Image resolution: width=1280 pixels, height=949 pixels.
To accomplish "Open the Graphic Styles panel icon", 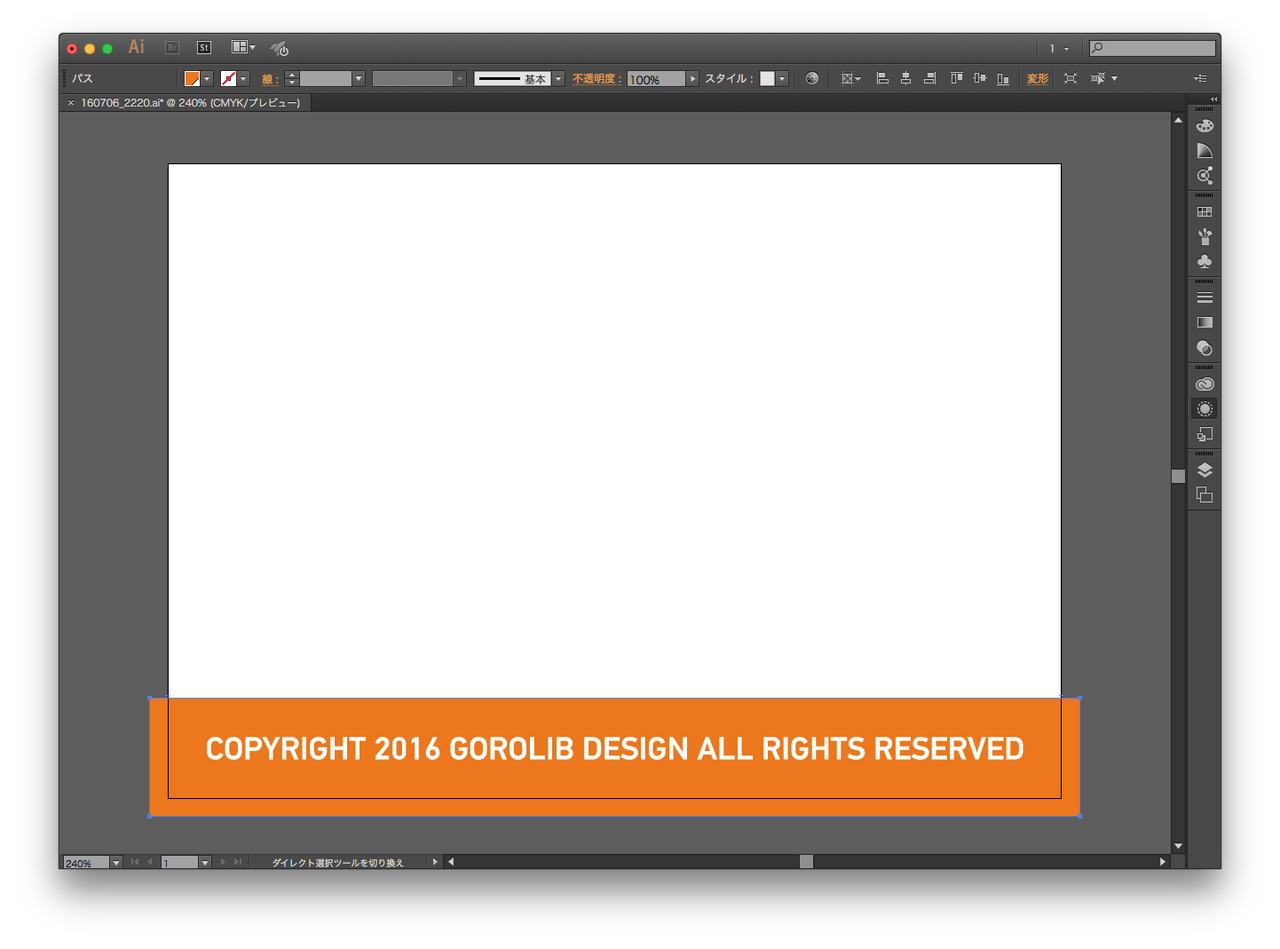I will pyautogui.click(x=1204, y=434).
